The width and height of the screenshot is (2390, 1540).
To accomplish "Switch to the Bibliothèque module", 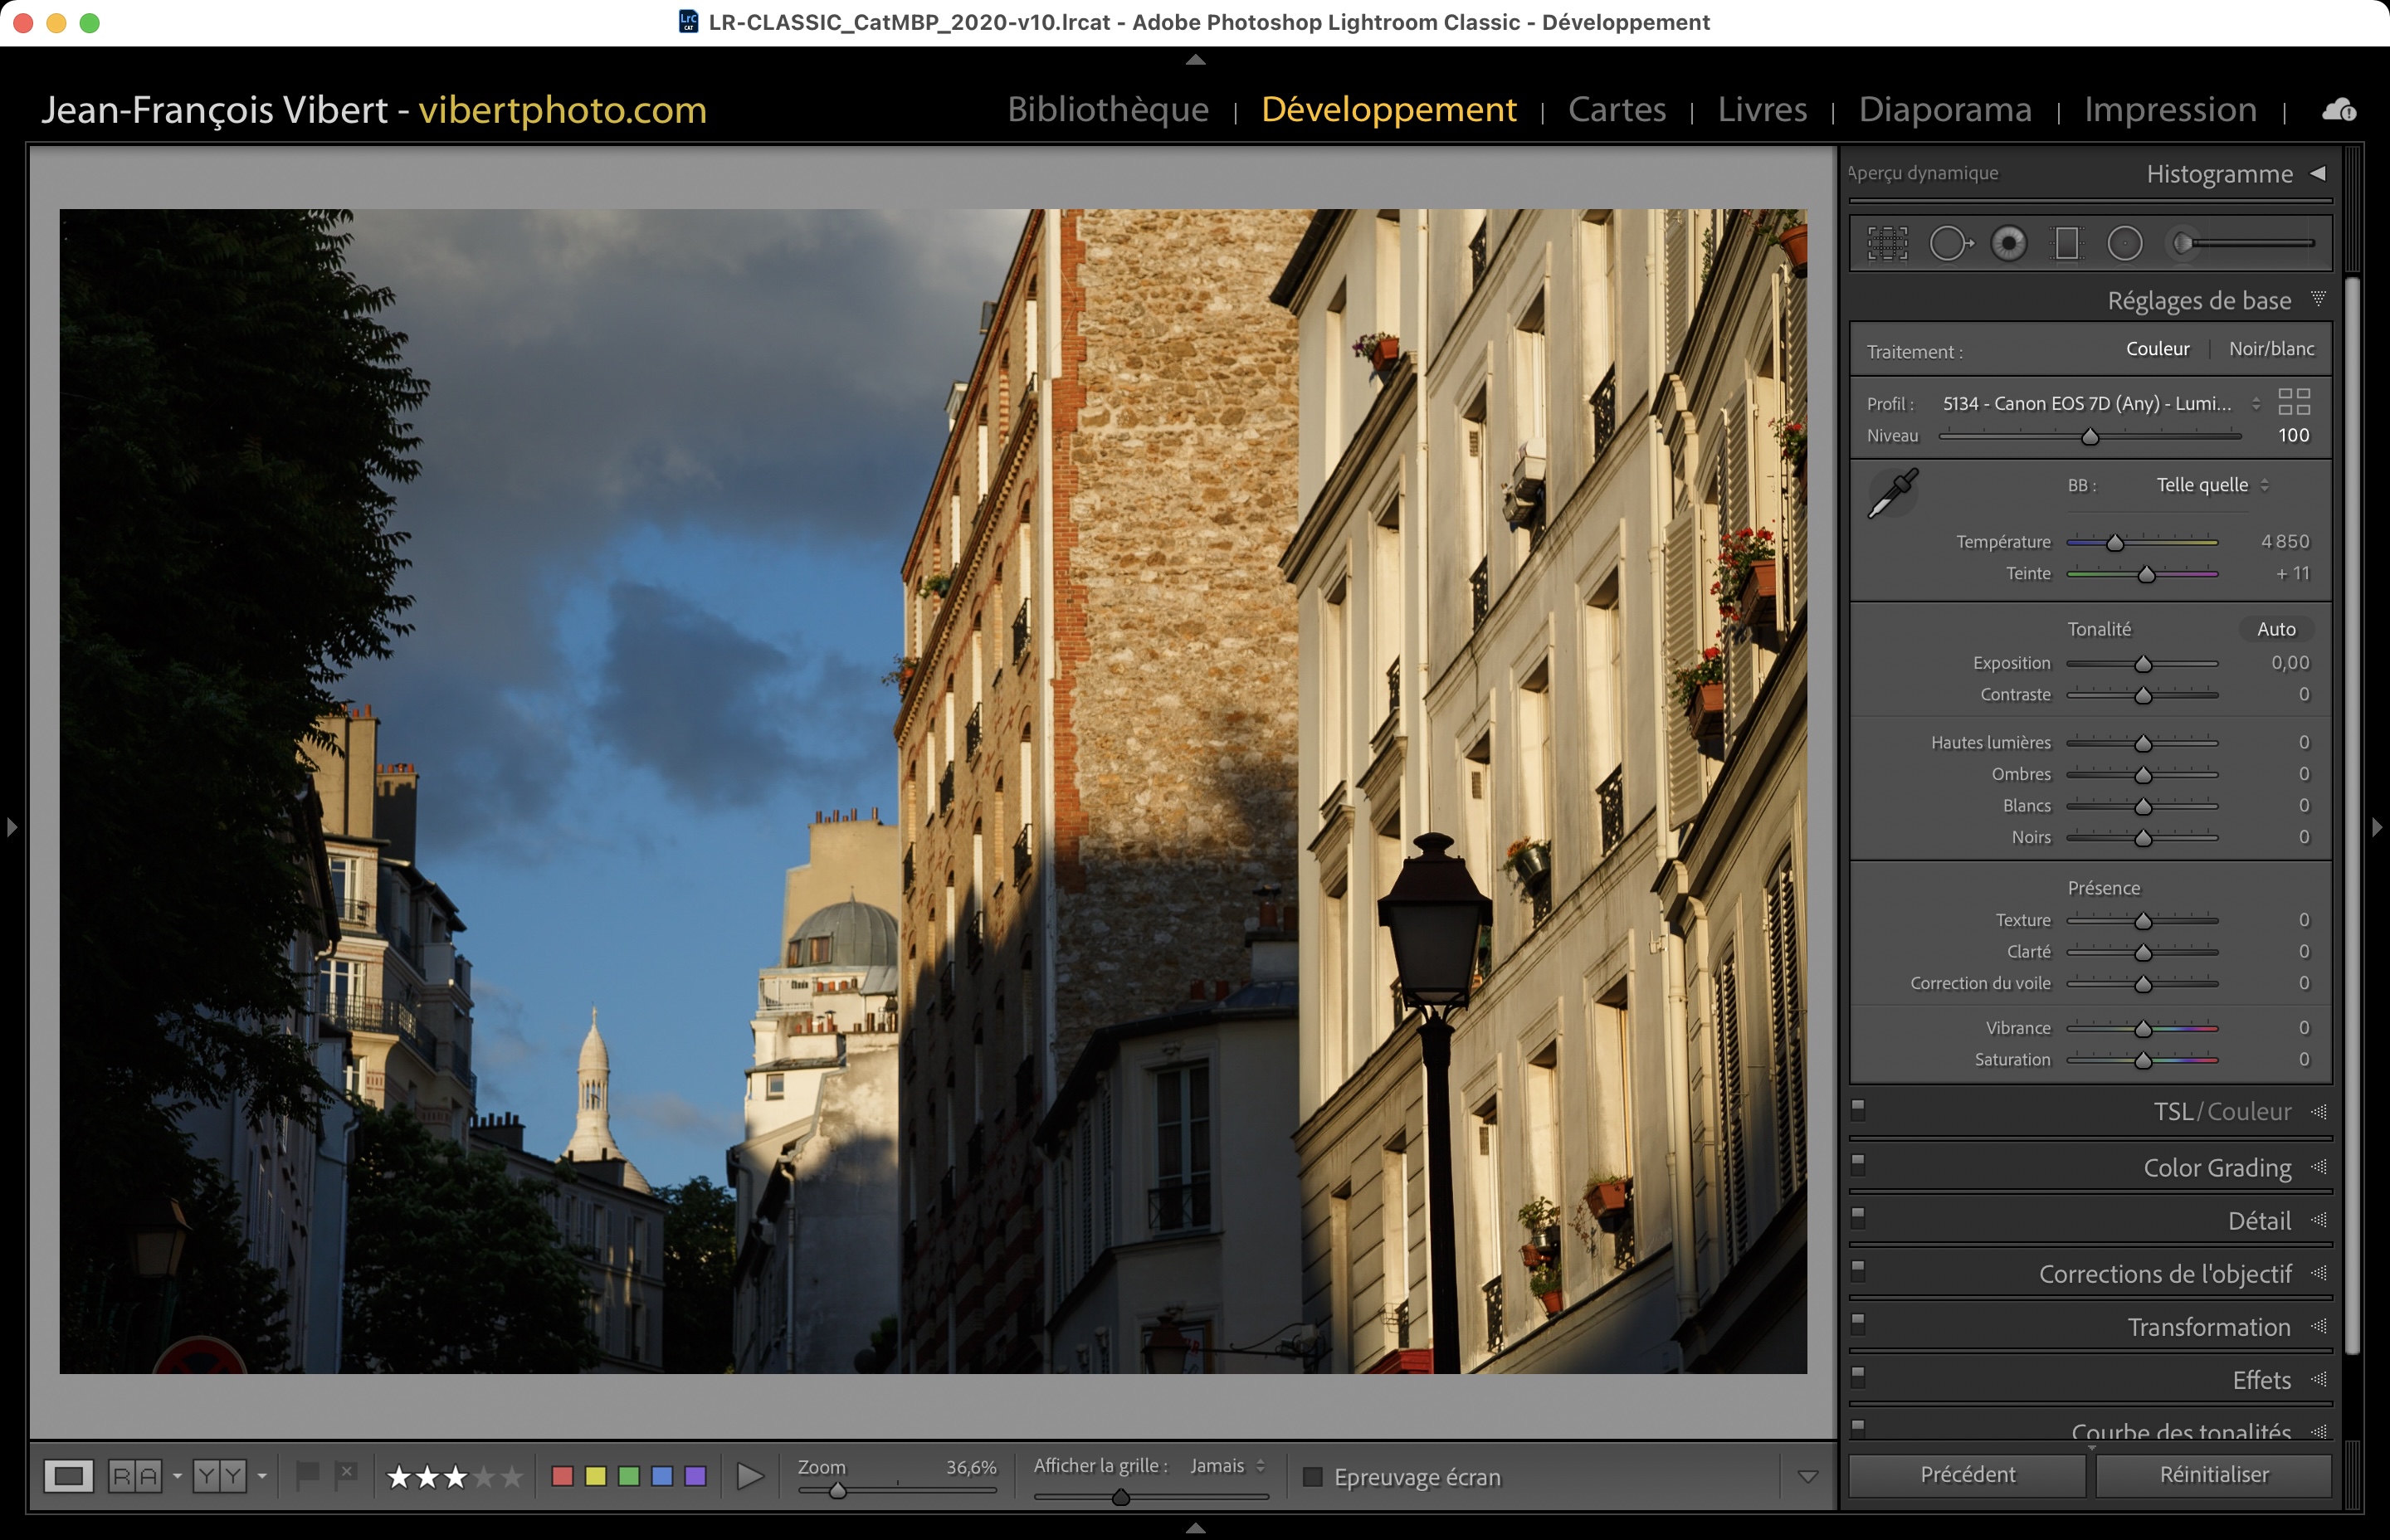I will (1107, 109).
